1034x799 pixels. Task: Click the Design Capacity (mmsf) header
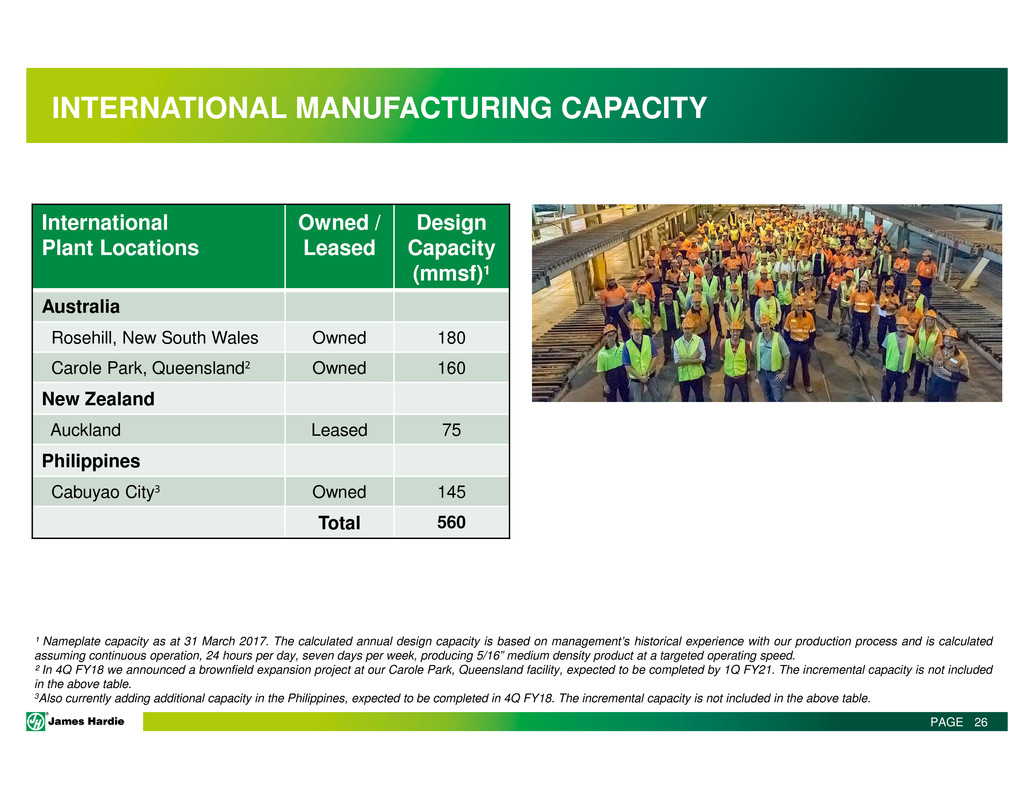tap(452, 248)
